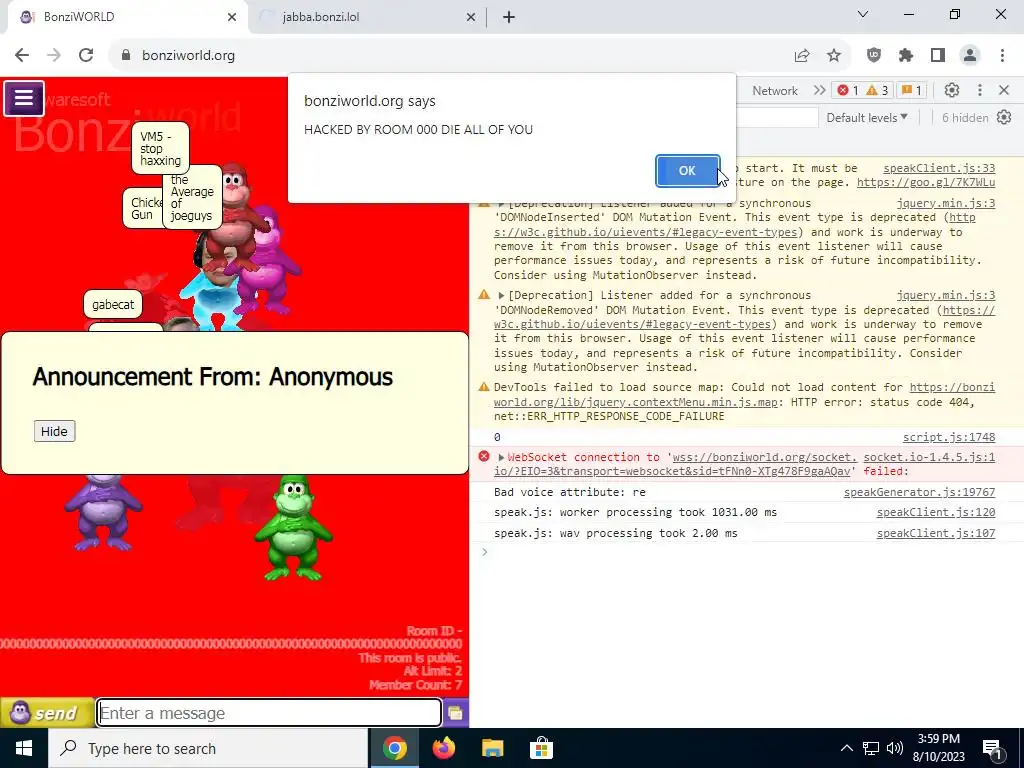1024x768 pixels.
Task: Open the BonziWORLD hamburger menu
Action: click(x=24, y=99)
